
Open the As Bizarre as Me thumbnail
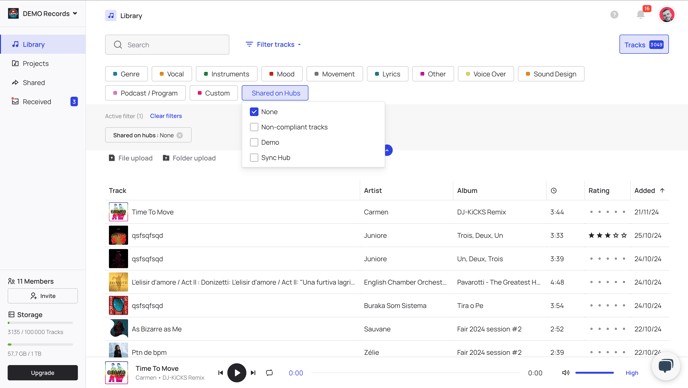click(x=118, y=329)
